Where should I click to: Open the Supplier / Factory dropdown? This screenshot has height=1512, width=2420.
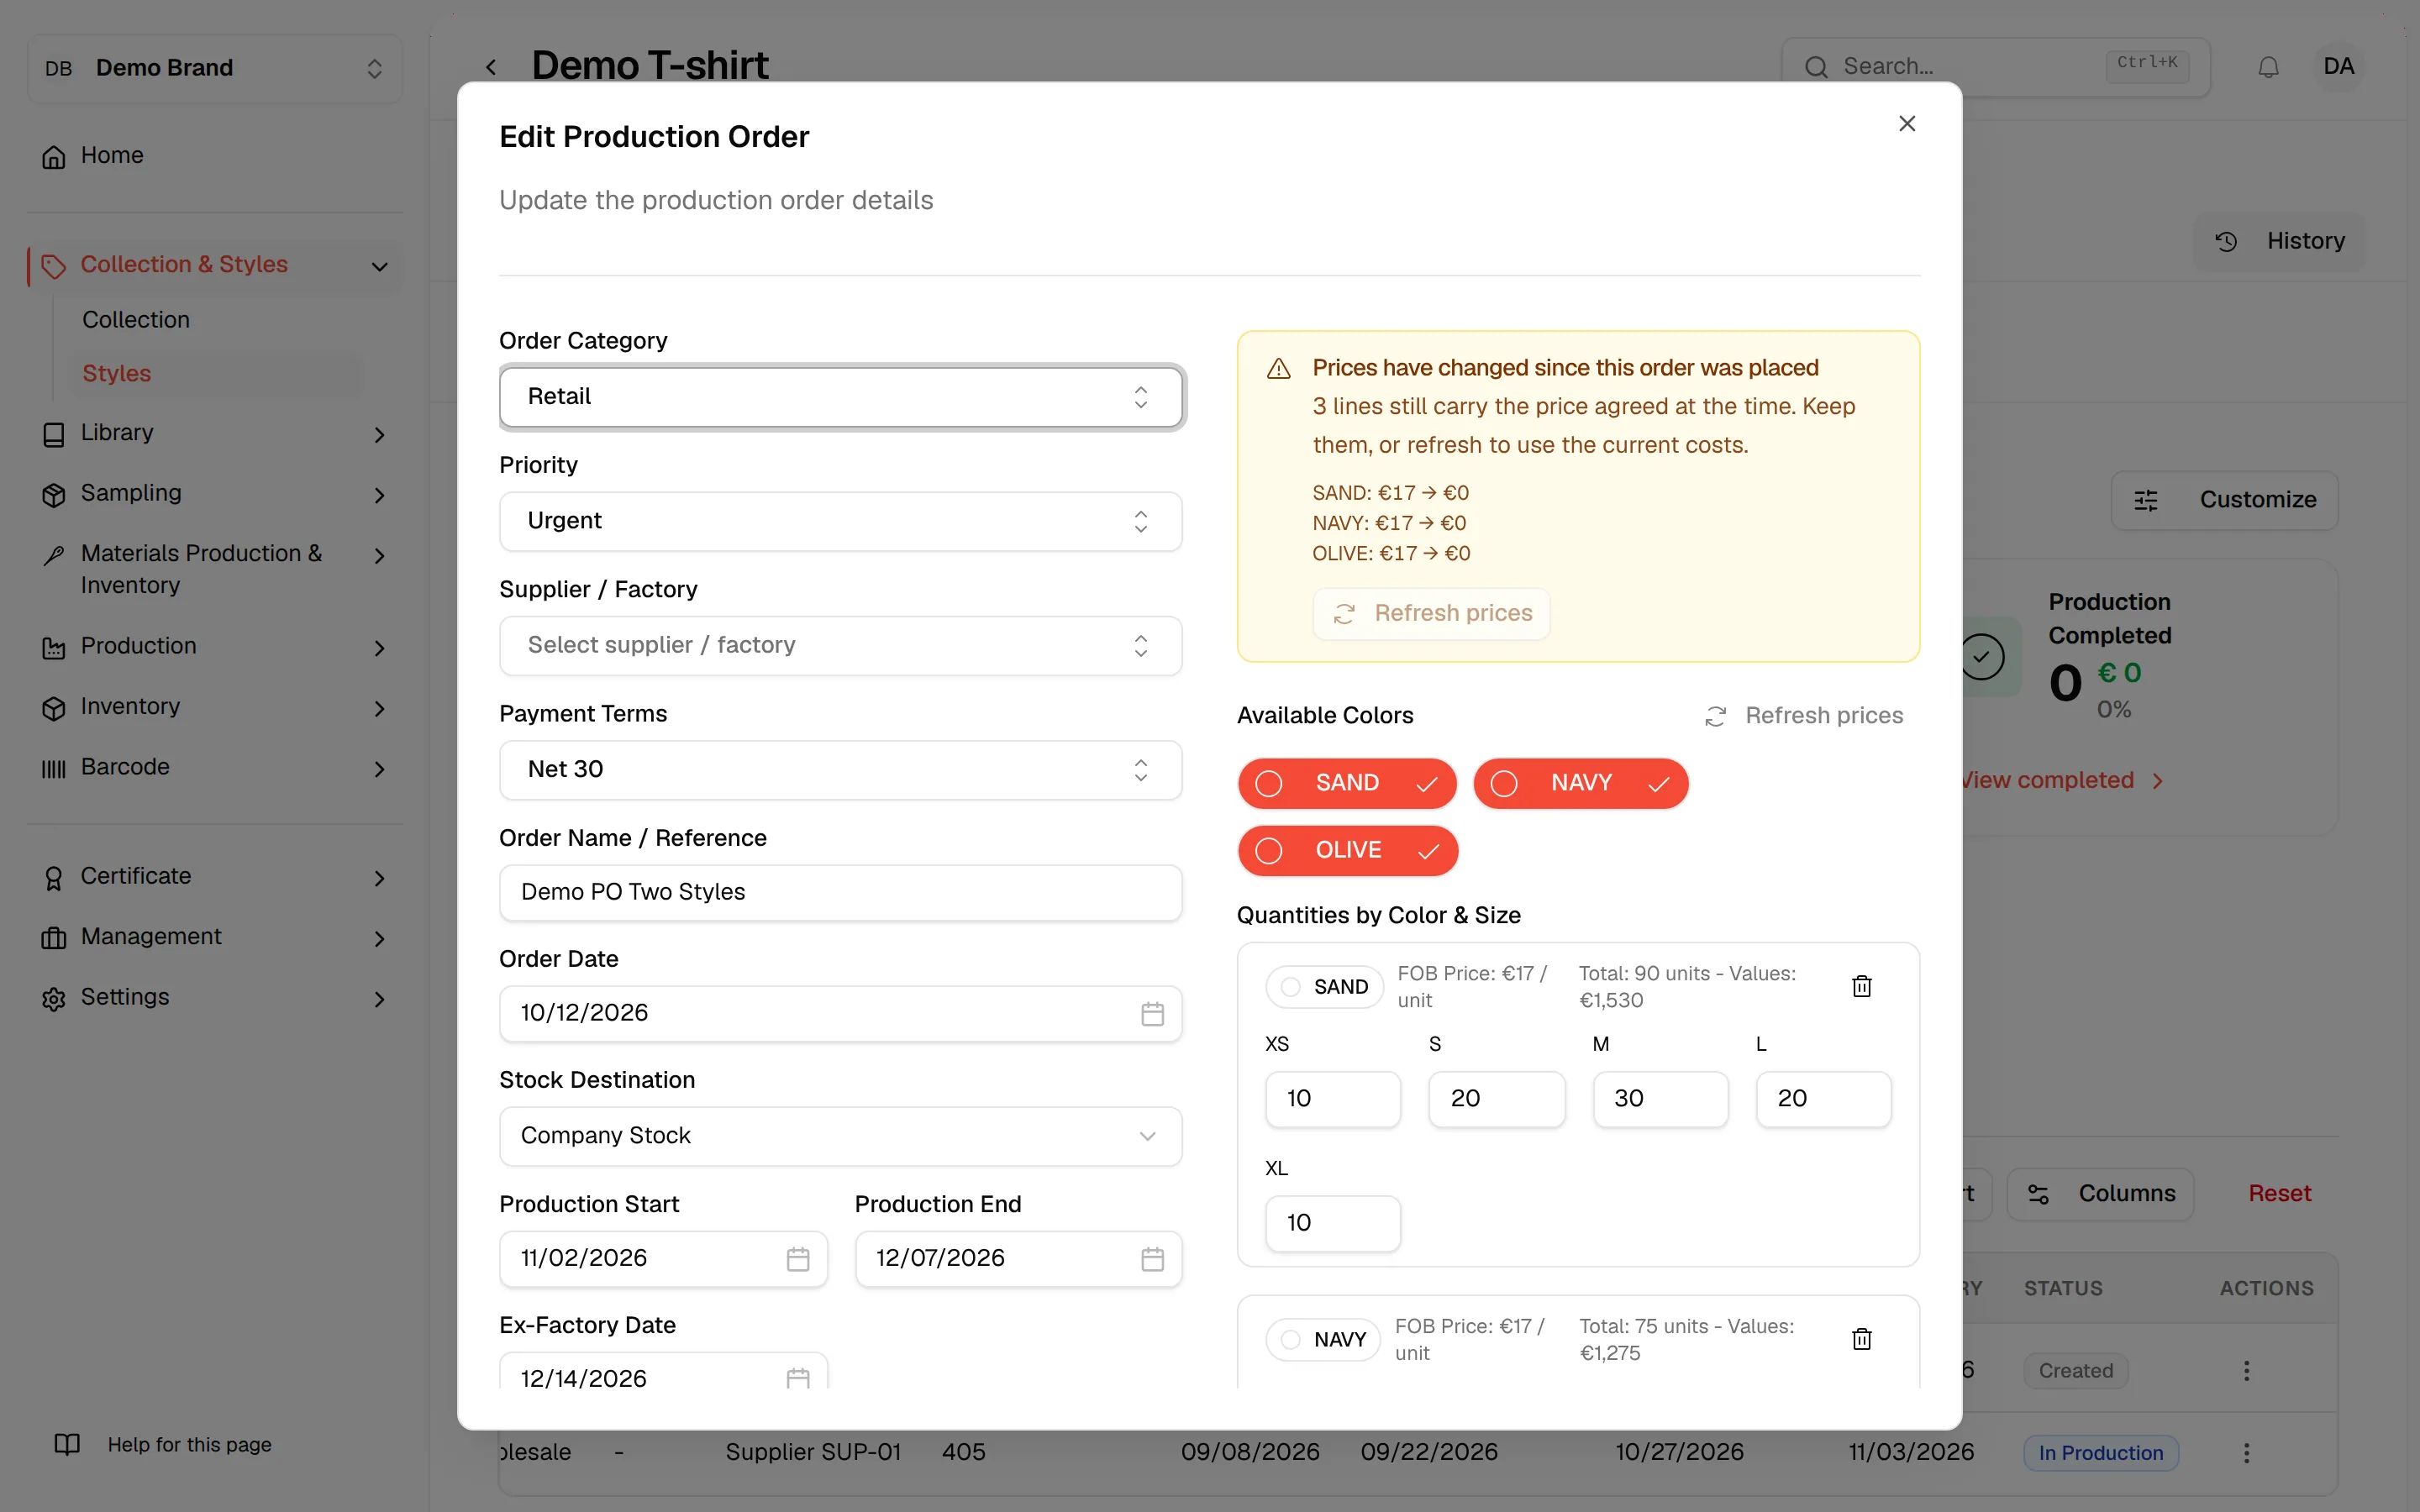click(840, 645)
